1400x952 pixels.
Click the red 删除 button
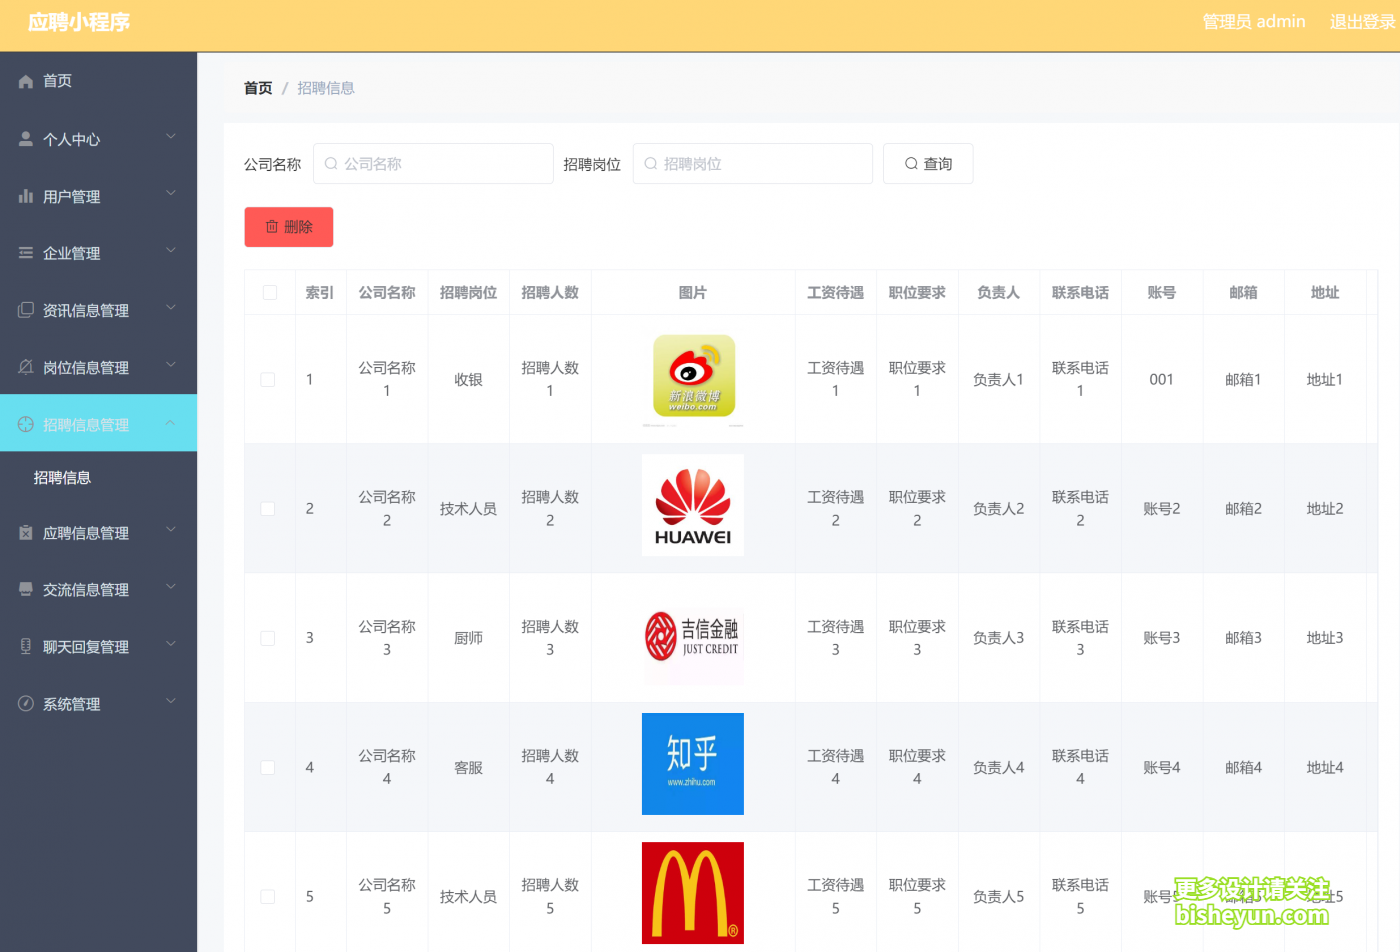[x=289, y=227]
